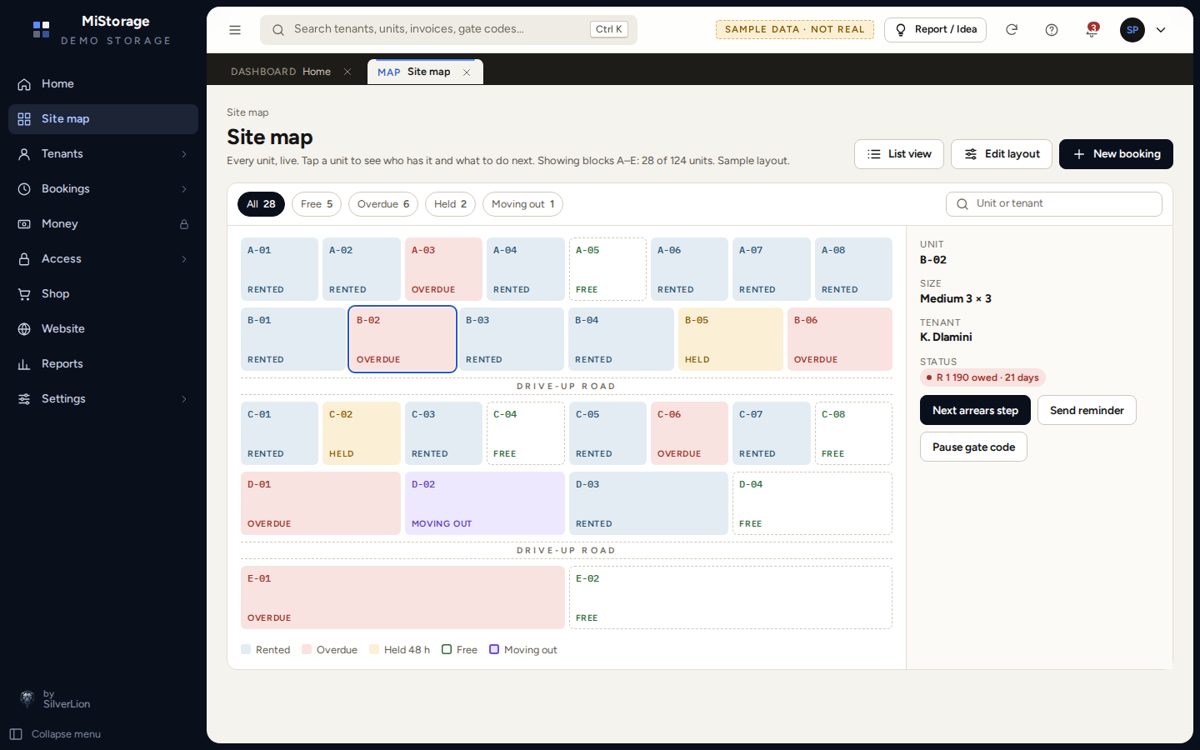The width and height of the screenshot is (1200, 750).
Task: Click the Money cash icon
Action: pyautogui.click(x=24, y=224)
